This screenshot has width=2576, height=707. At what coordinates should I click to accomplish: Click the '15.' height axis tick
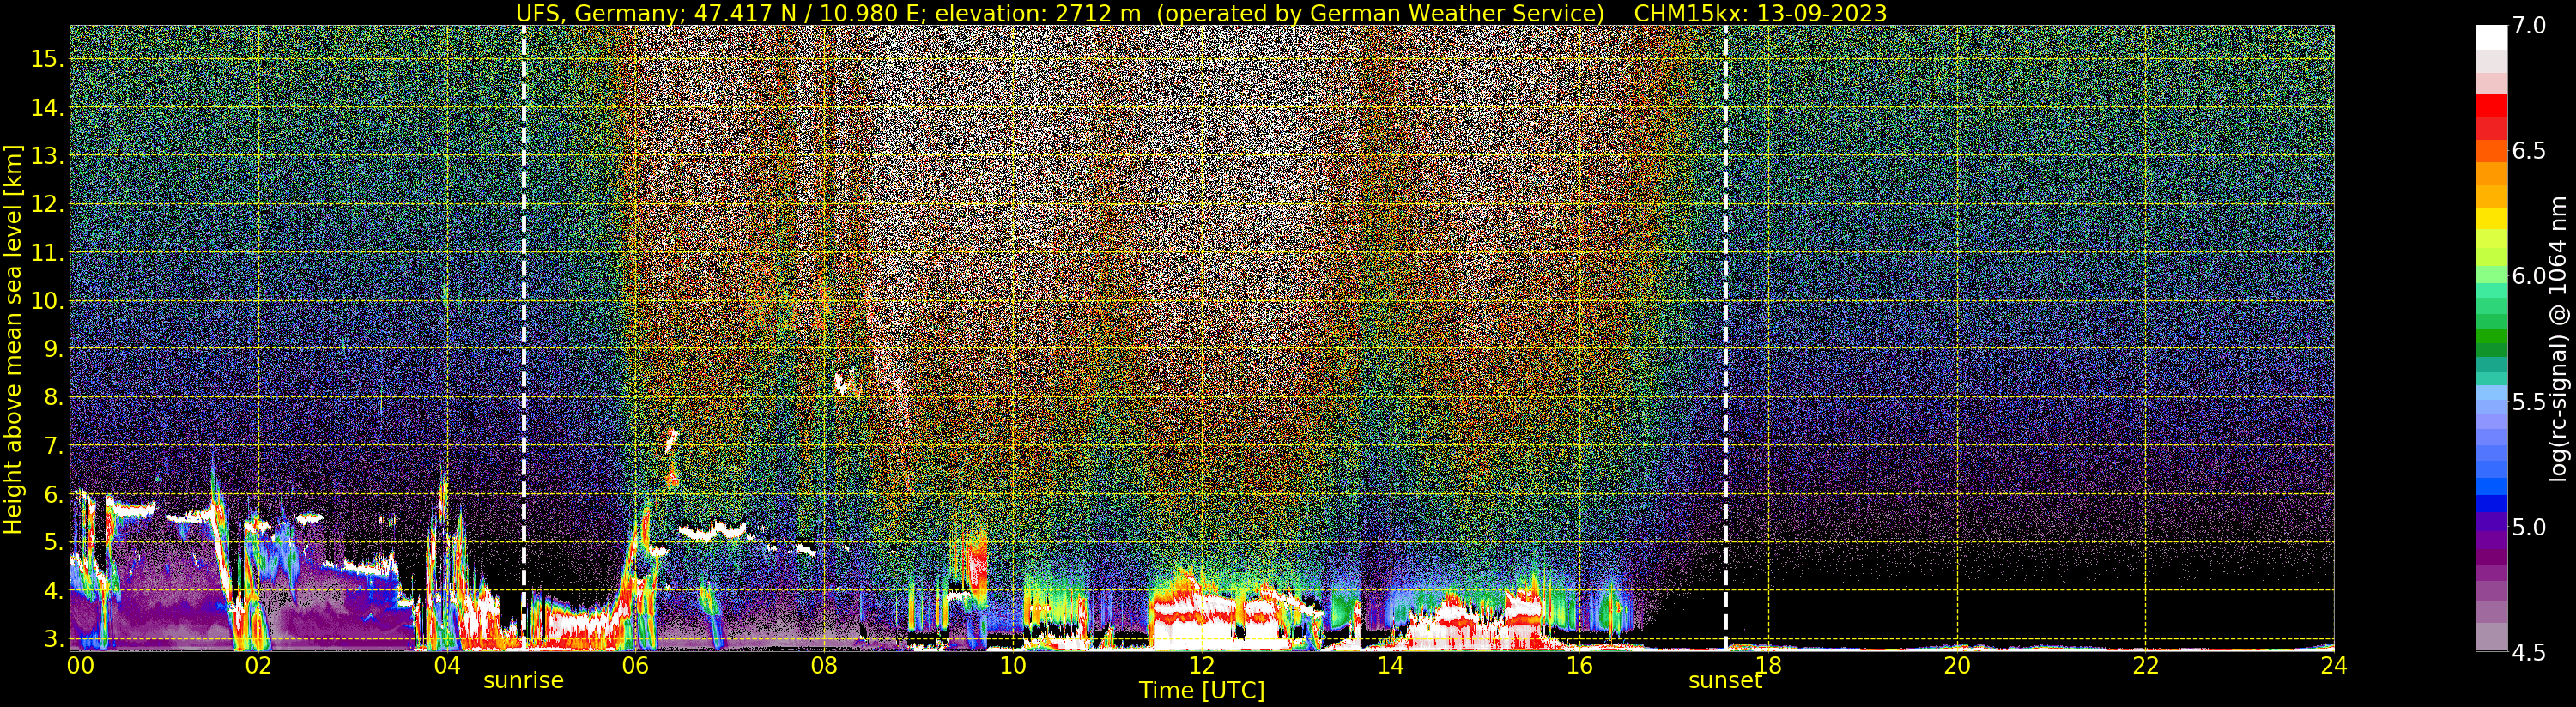(48, 59)
